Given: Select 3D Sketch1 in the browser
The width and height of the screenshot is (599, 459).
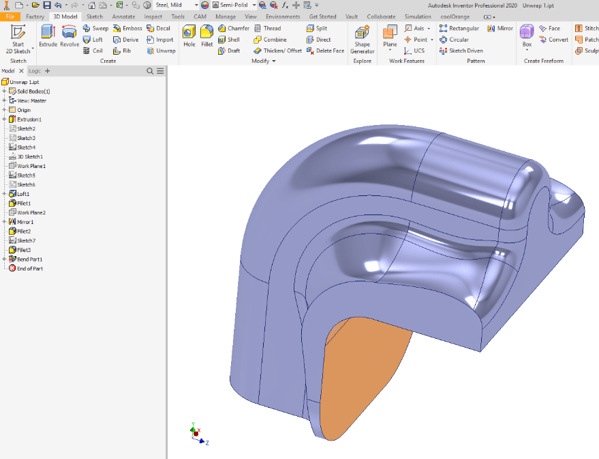Looking at the screenshot, I should click(26, 157).
